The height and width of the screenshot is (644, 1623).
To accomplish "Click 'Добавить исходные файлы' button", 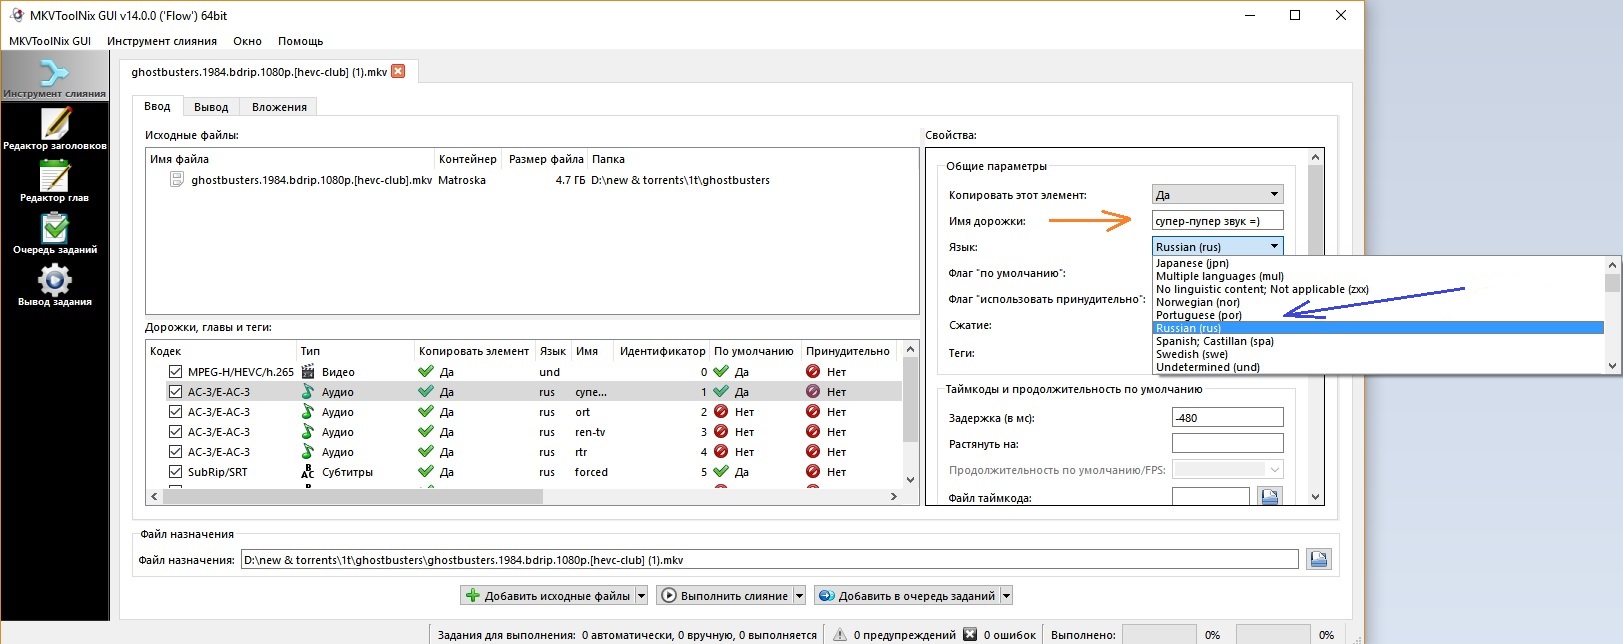I will (547, 596).
